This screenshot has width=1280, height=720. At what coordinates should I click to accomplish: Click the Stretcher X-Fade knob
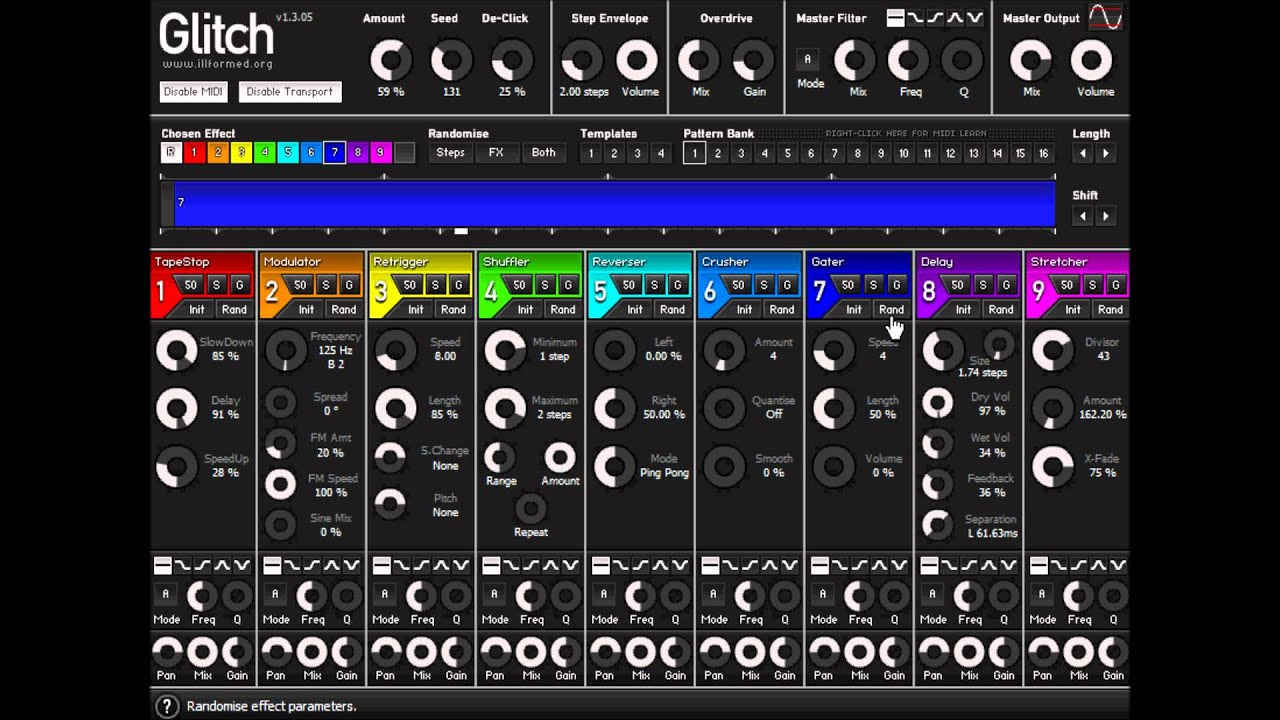1052,467
